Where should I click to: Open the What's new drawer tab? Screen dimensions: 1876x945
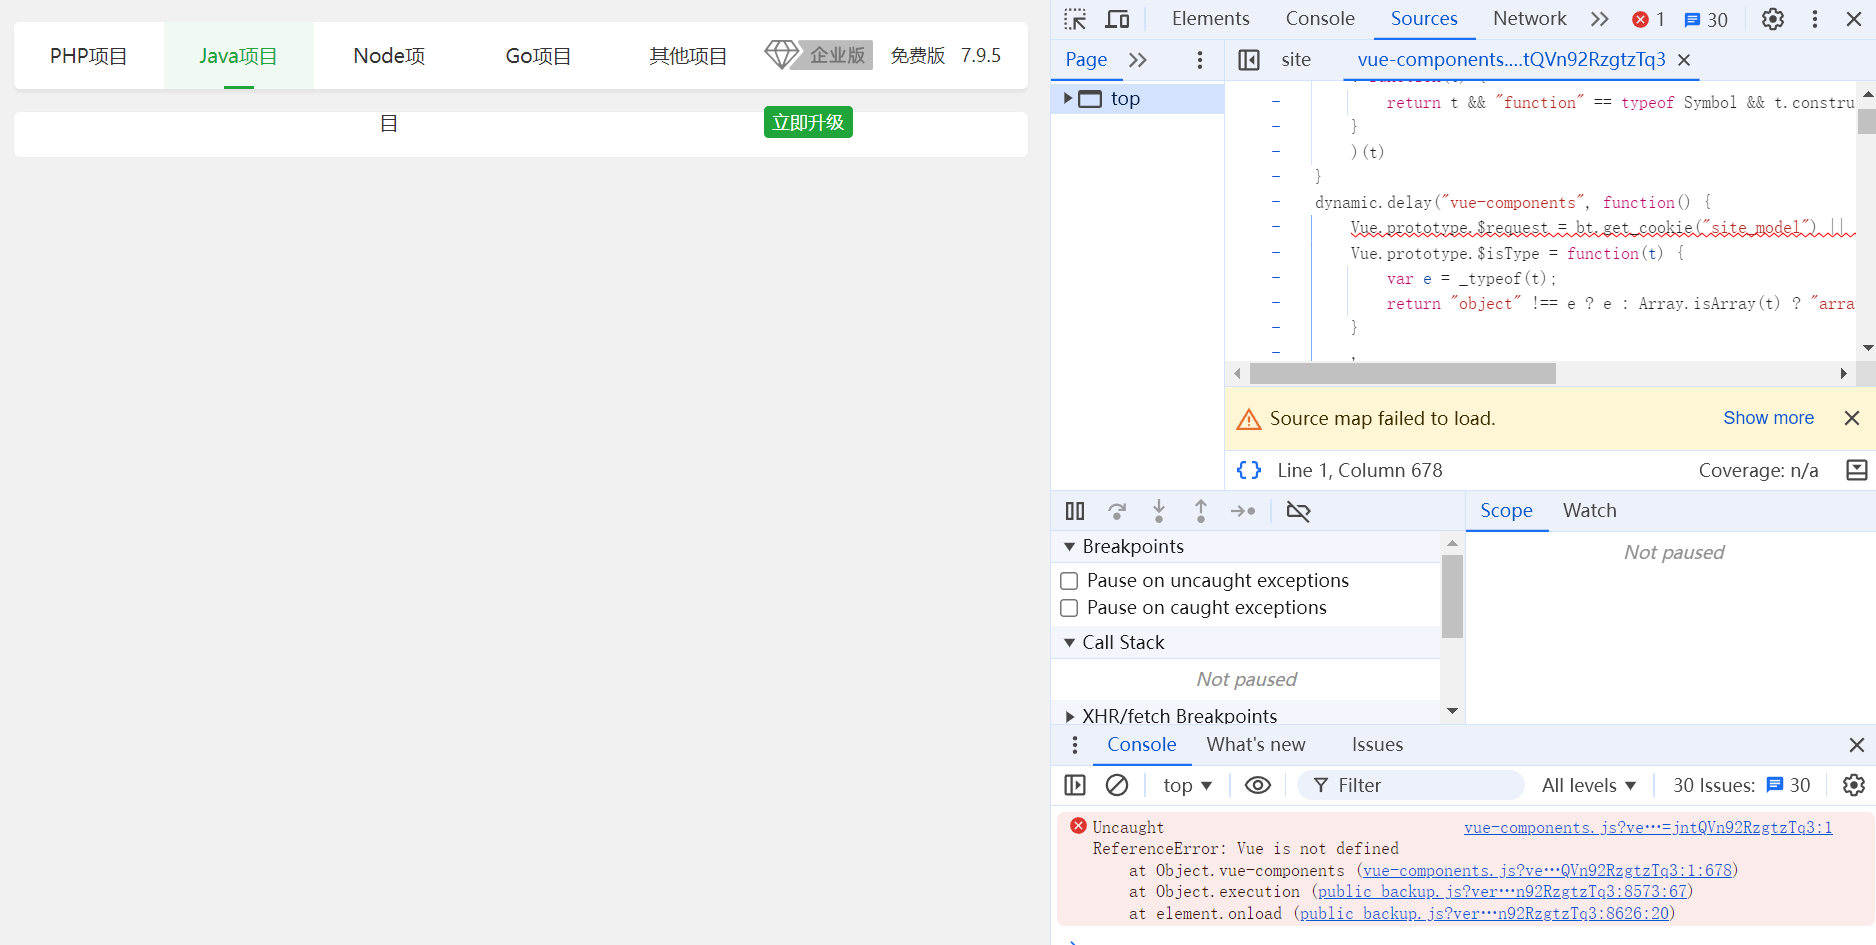[x=1256, y=745]
